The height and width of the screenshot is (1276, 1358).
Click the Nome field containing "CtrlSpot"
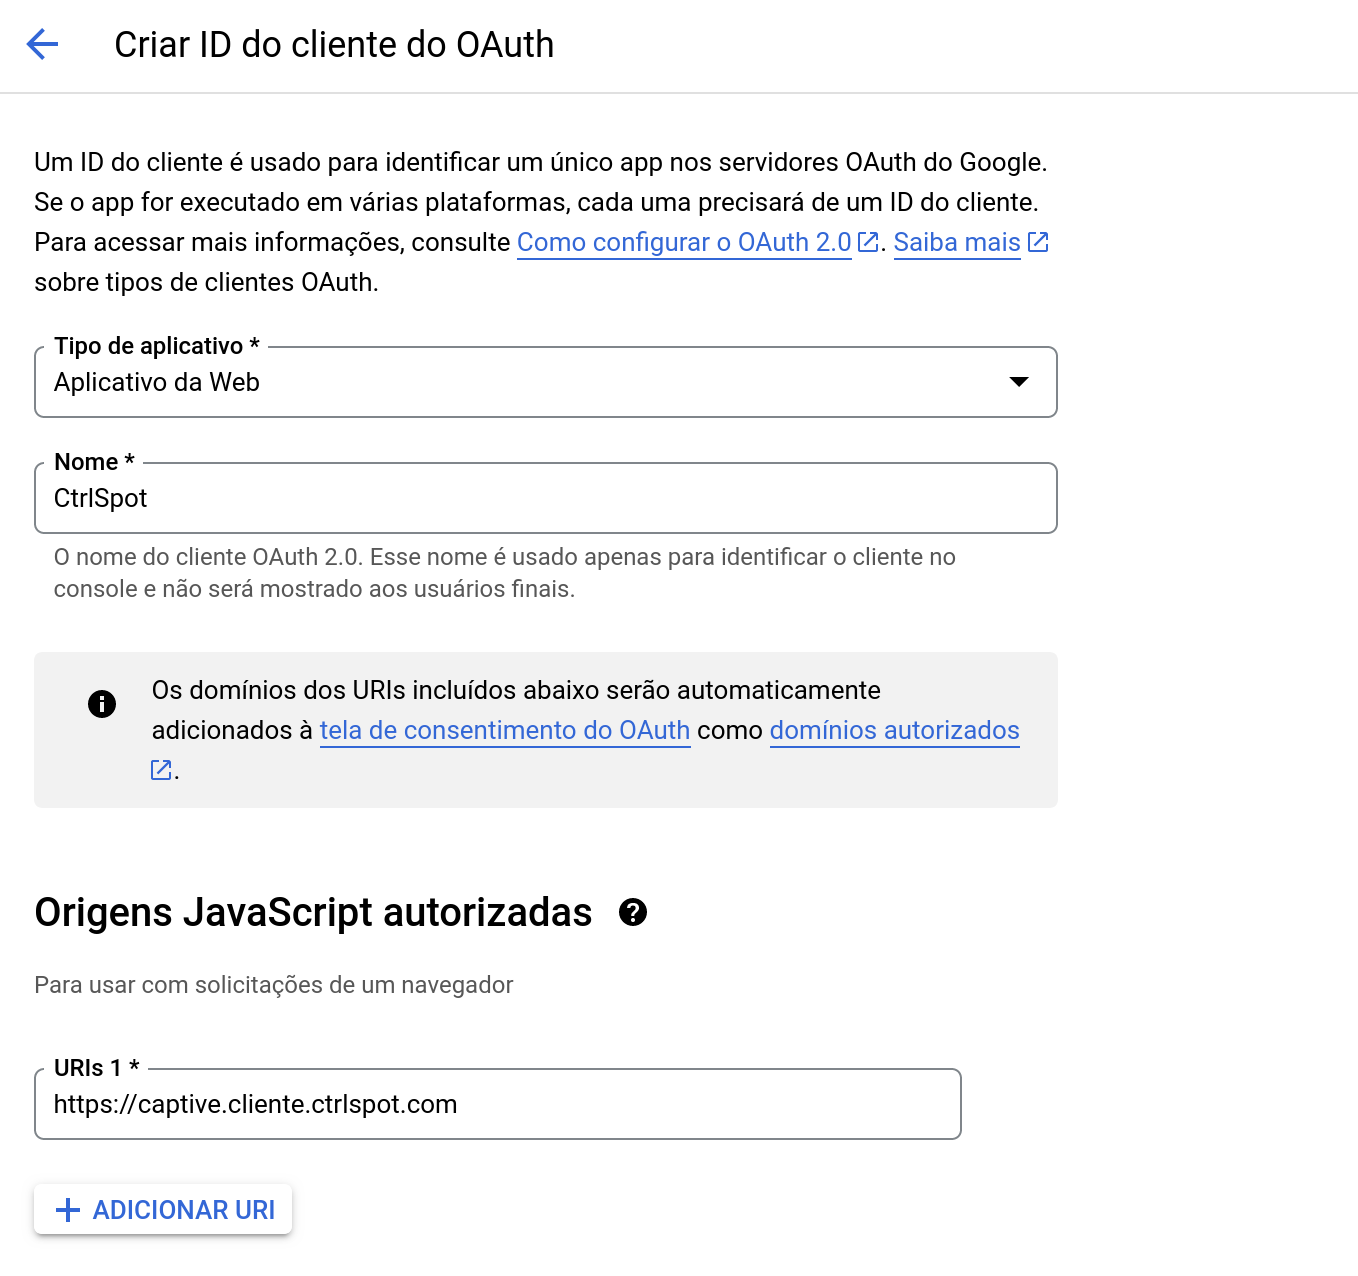point(545,498)
